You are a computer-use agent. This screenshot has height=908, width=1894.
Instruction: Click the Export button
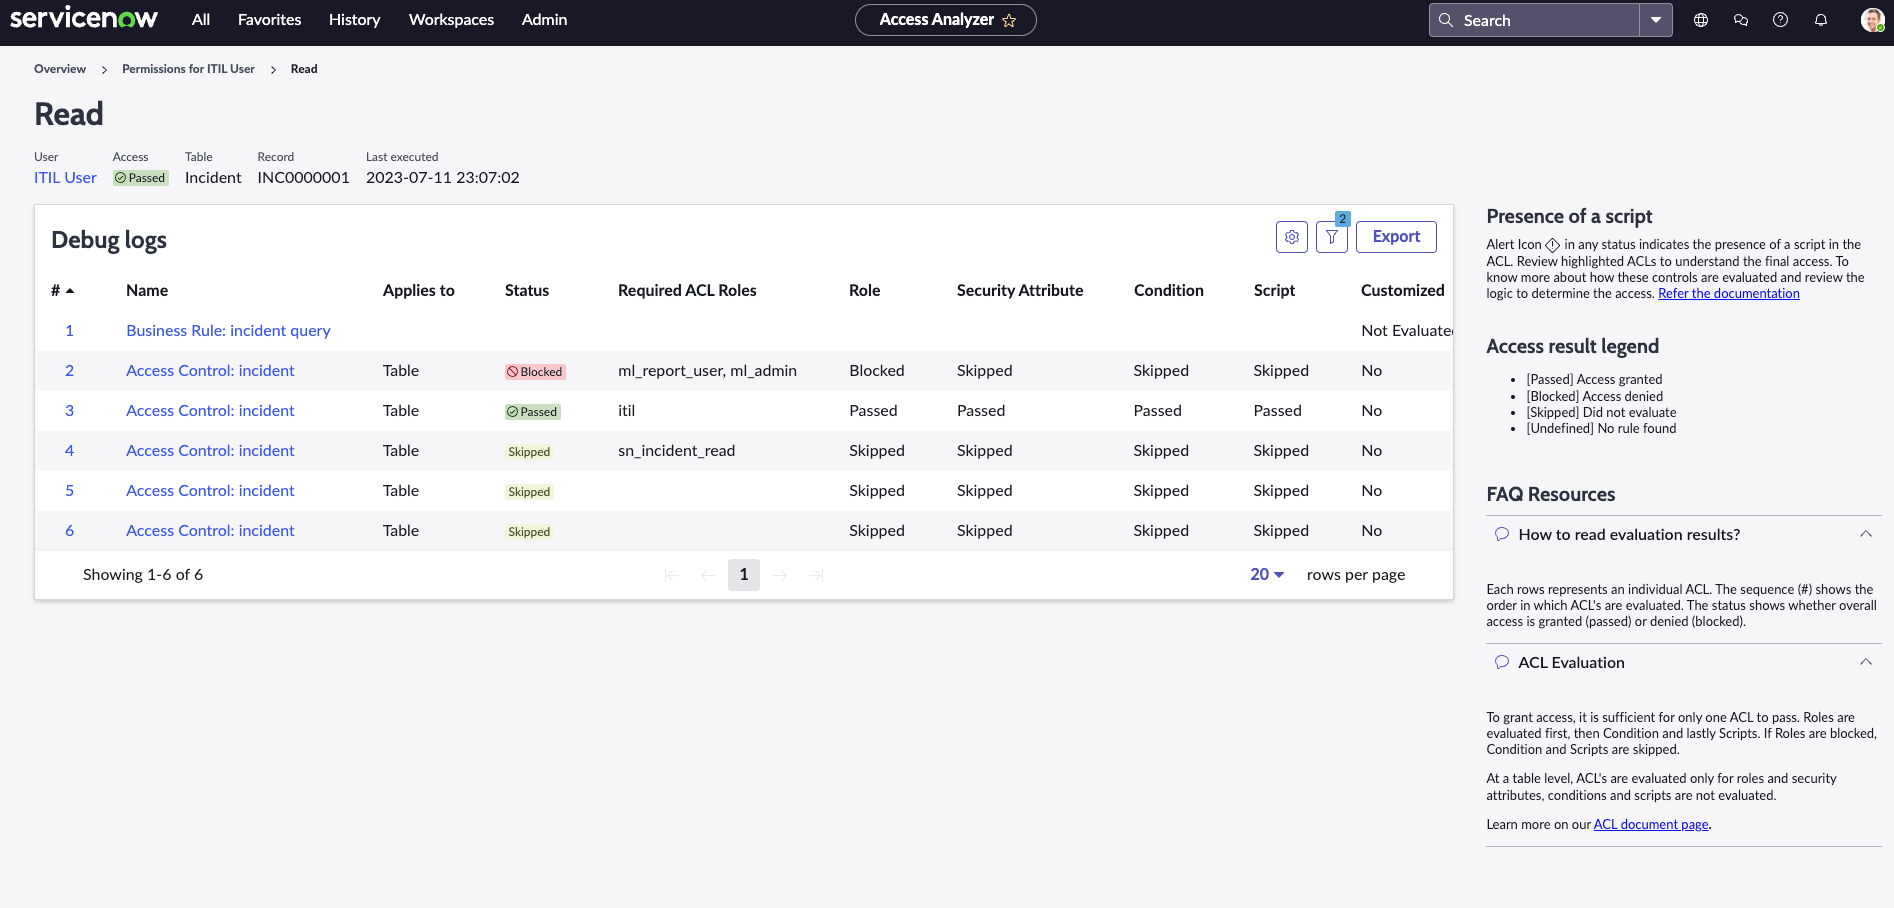tap(1396, 237)
